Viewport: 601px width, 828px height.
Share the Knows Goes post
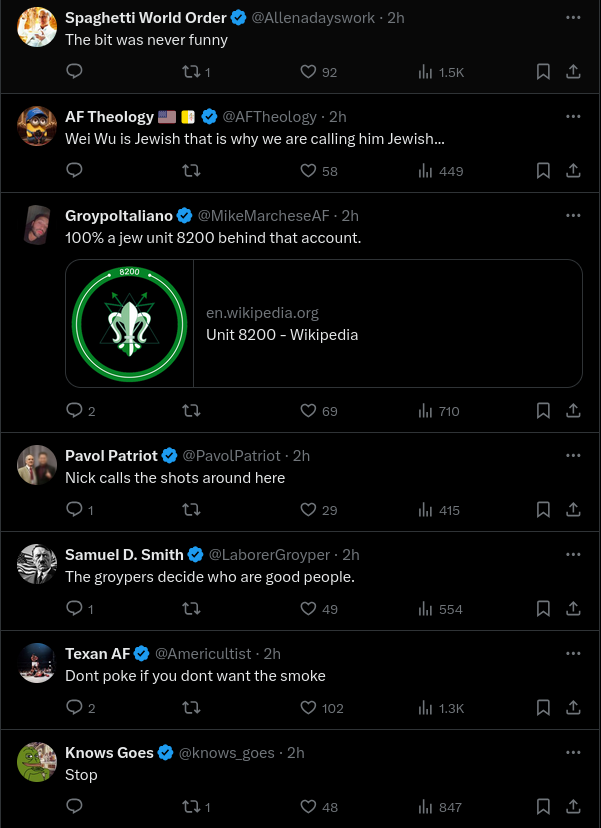pos(574,806)
